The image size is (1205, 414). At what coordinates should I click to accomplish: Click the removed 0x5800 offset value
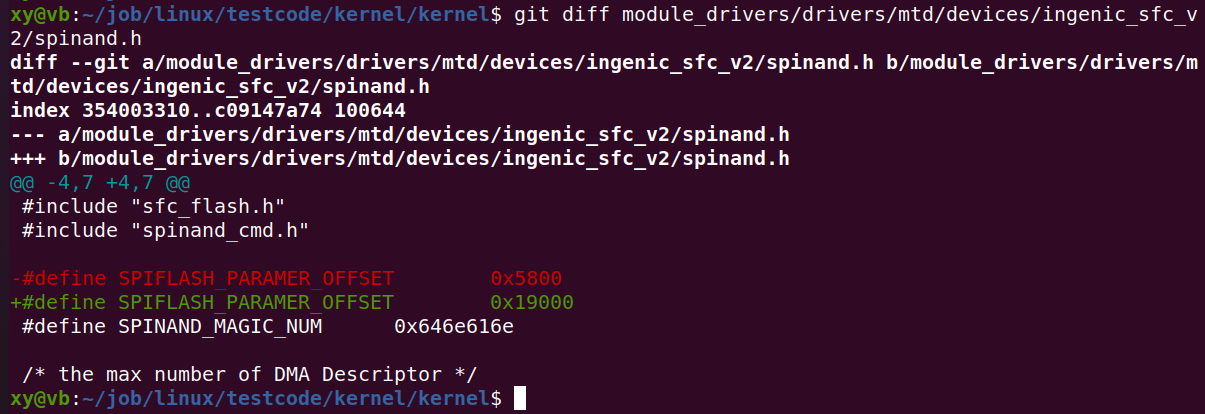click(526, 278)
